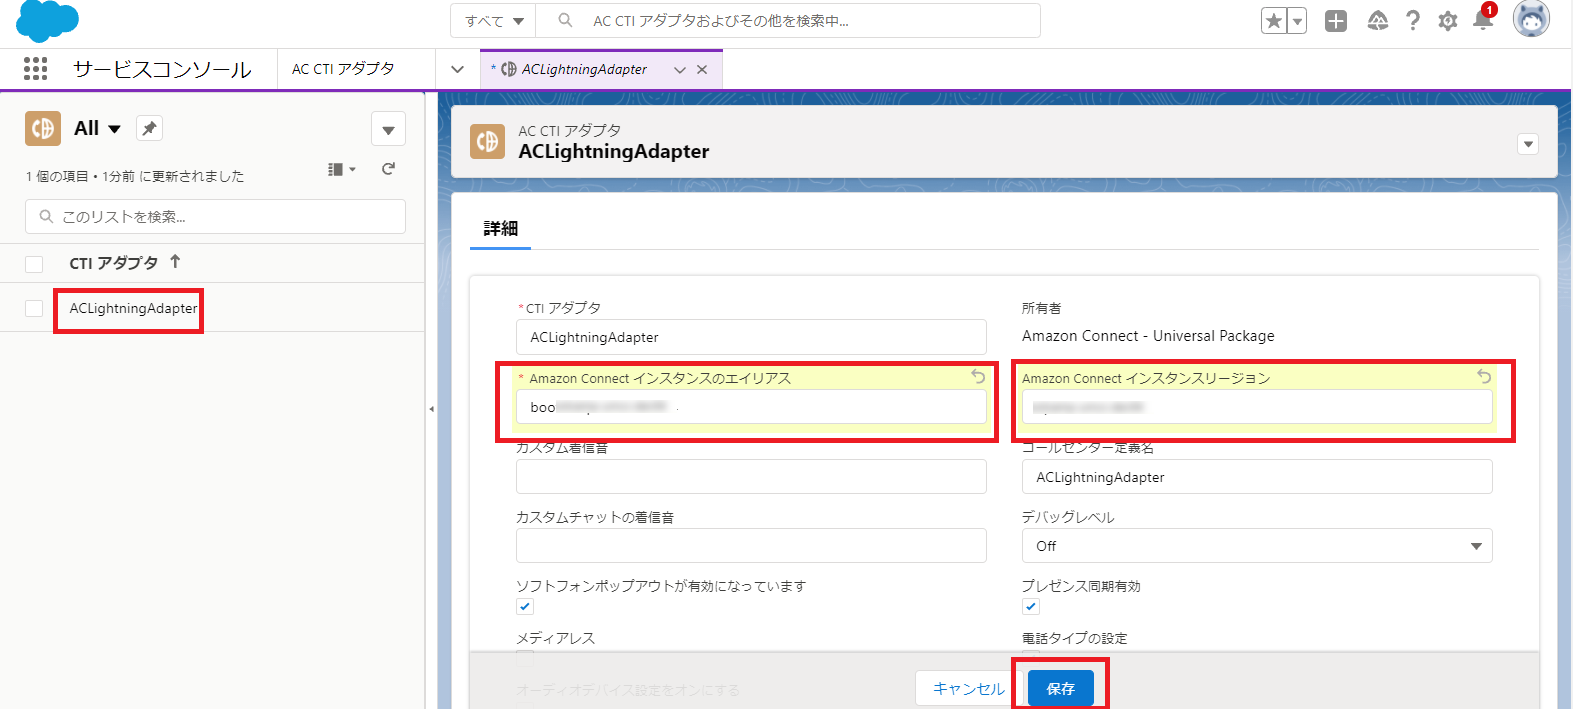Open the ACLightningAdapter record link in list
The height and width of the screenshot is (709, 1573).
(133, 308)
